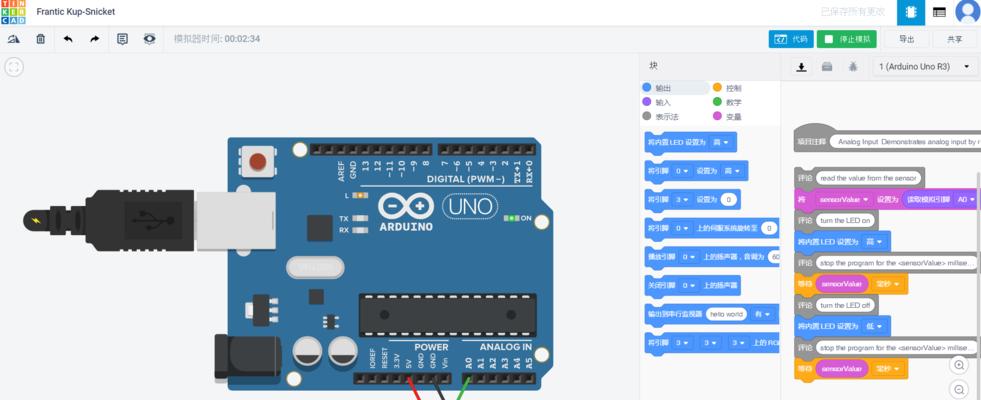This screenshot has height=400, width=981.
Task: Open pin dropdown in servo rotate block
Action: point(684,228)
